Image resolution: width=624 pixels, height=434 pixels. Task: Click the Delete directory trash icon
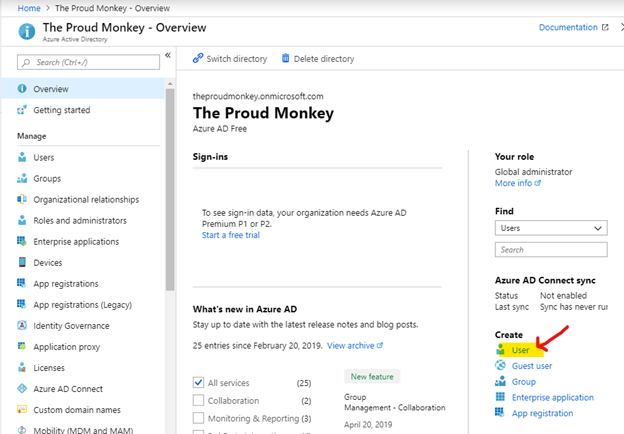pos(285,58)
